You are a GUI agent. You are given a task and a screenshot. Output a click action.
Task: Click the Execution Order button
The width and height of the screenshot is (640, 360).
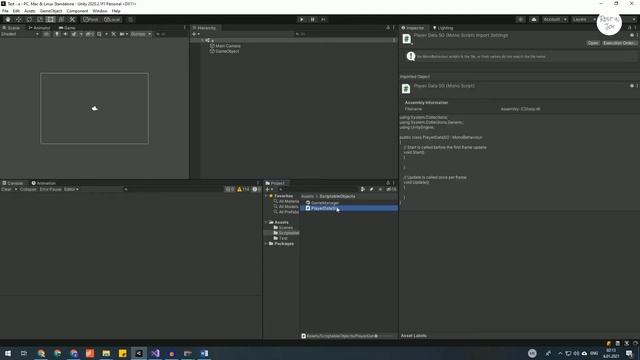(619, 43)
